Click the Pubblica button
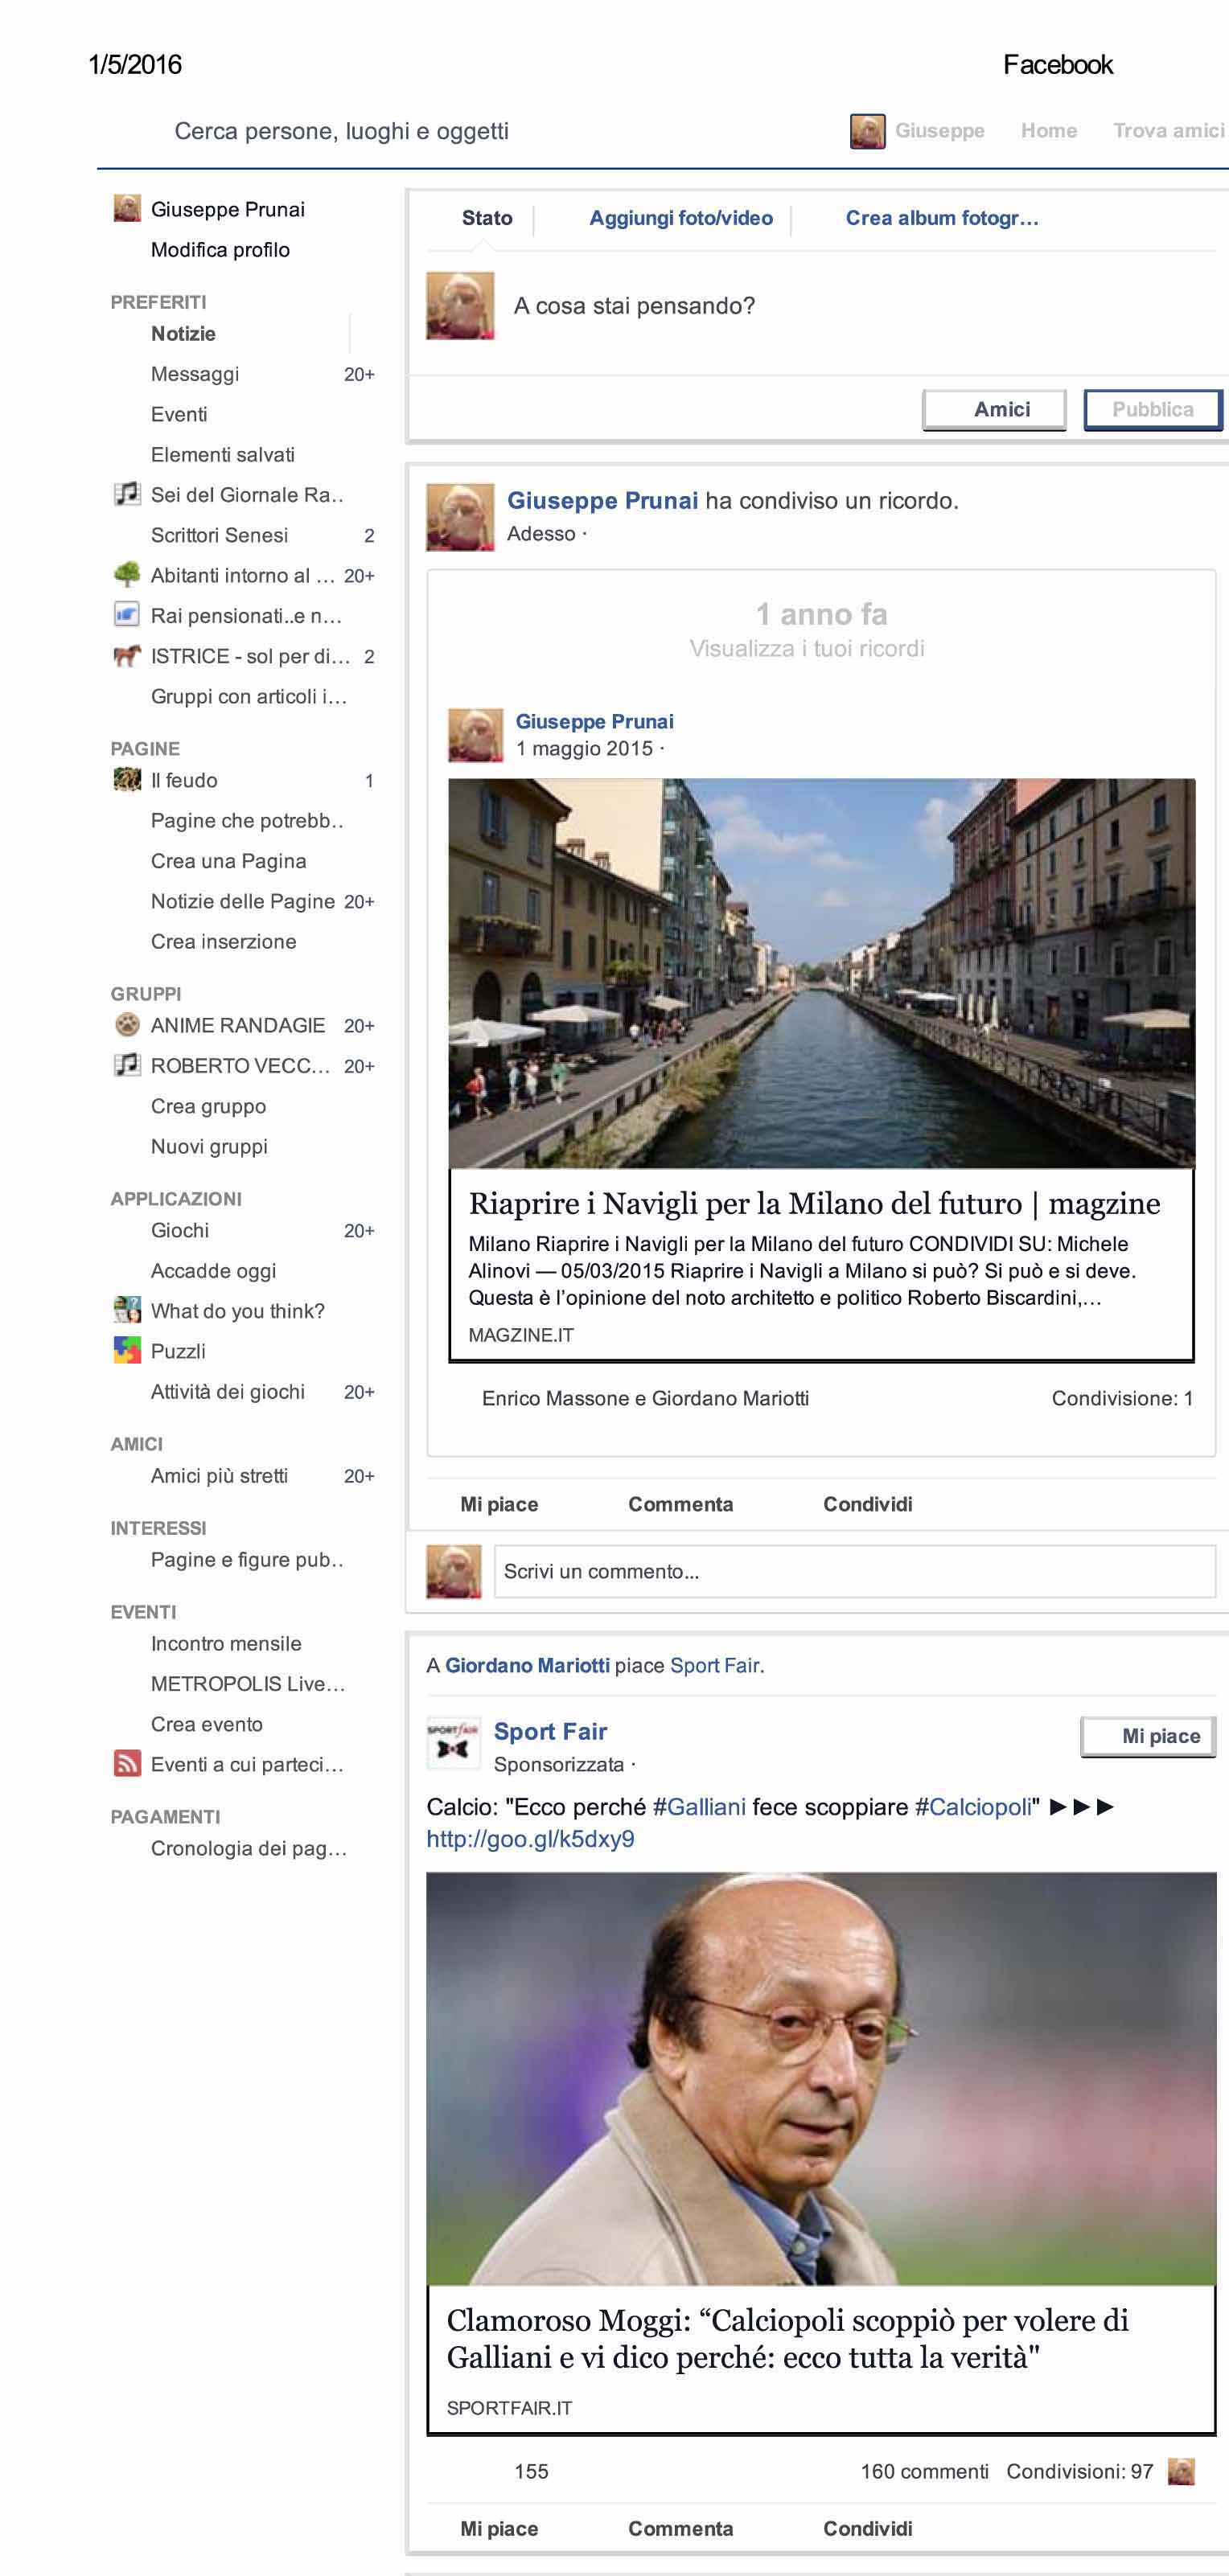 point(1153,409)
